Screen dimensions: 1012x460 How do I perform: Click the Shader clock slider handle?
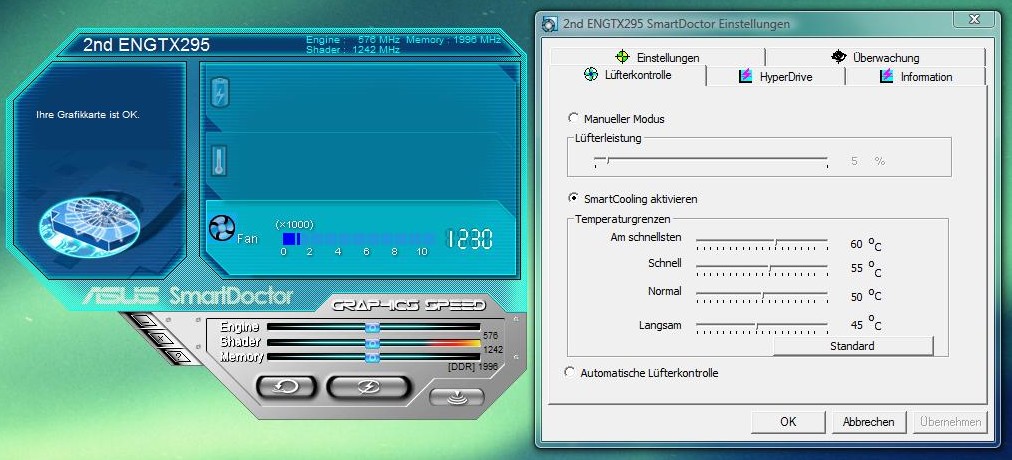pyautogui.click(x=372, y=343)
